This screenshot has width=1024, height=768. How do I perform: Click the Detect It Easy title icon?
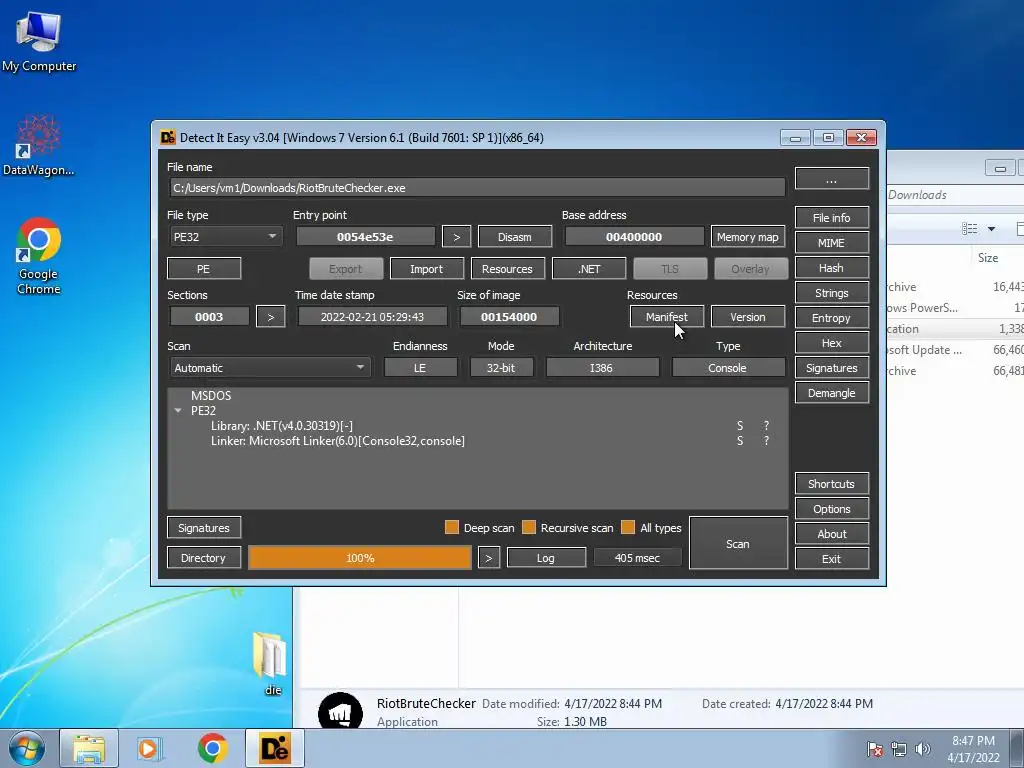tap(168, 137)
